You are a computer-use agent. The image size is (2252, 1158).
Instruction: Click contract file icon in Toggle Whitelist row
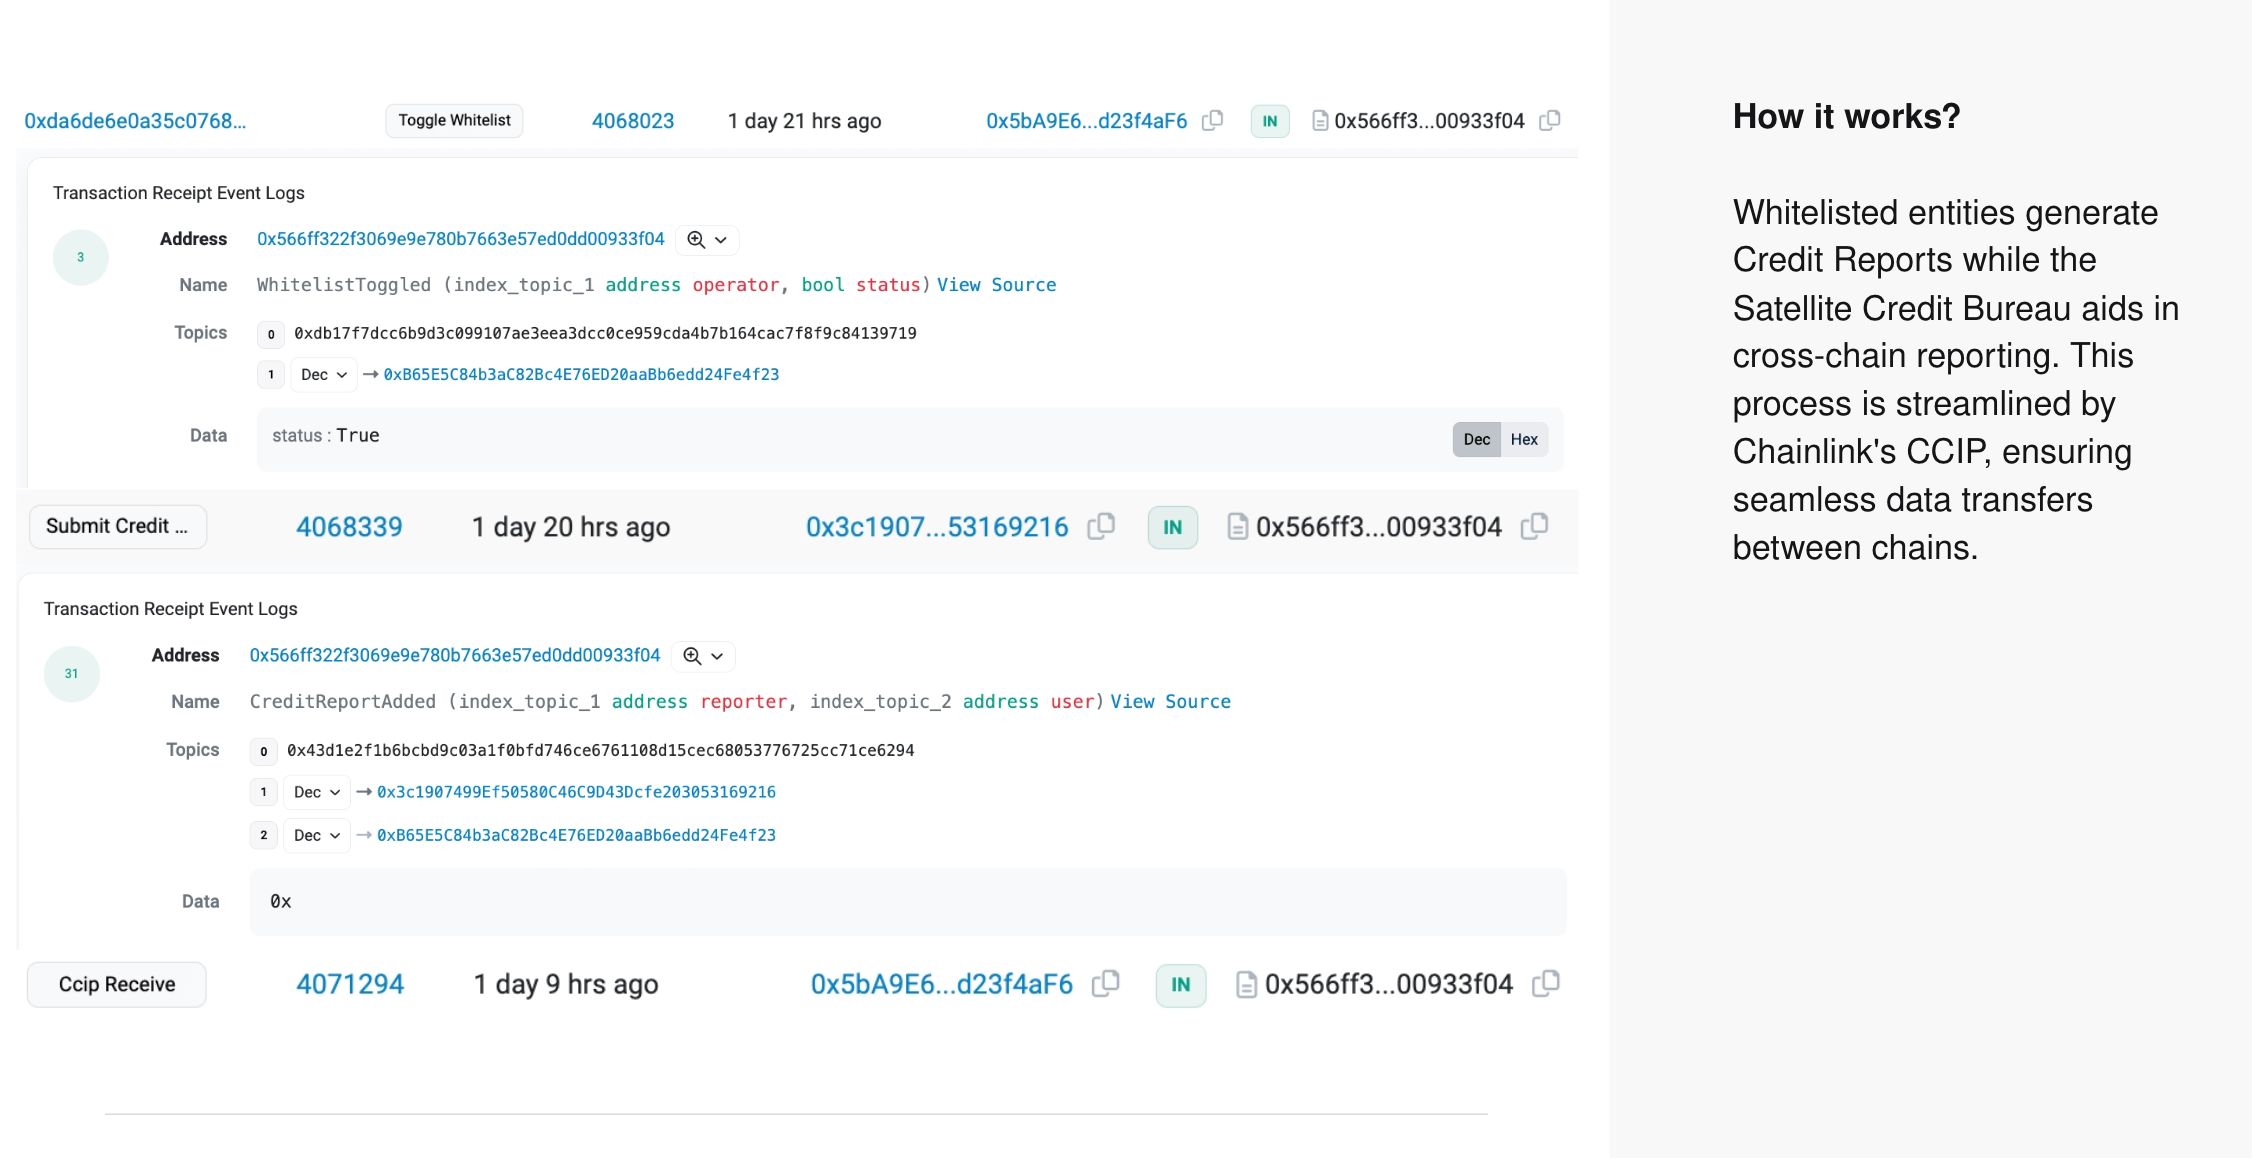click(x=1320, y=121)
